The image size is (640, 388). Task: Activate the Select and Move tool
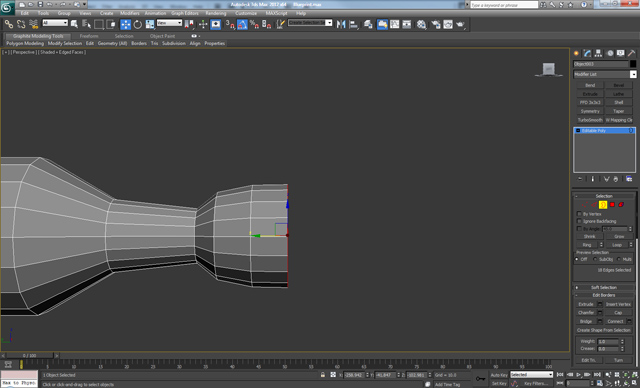(125, 24)
